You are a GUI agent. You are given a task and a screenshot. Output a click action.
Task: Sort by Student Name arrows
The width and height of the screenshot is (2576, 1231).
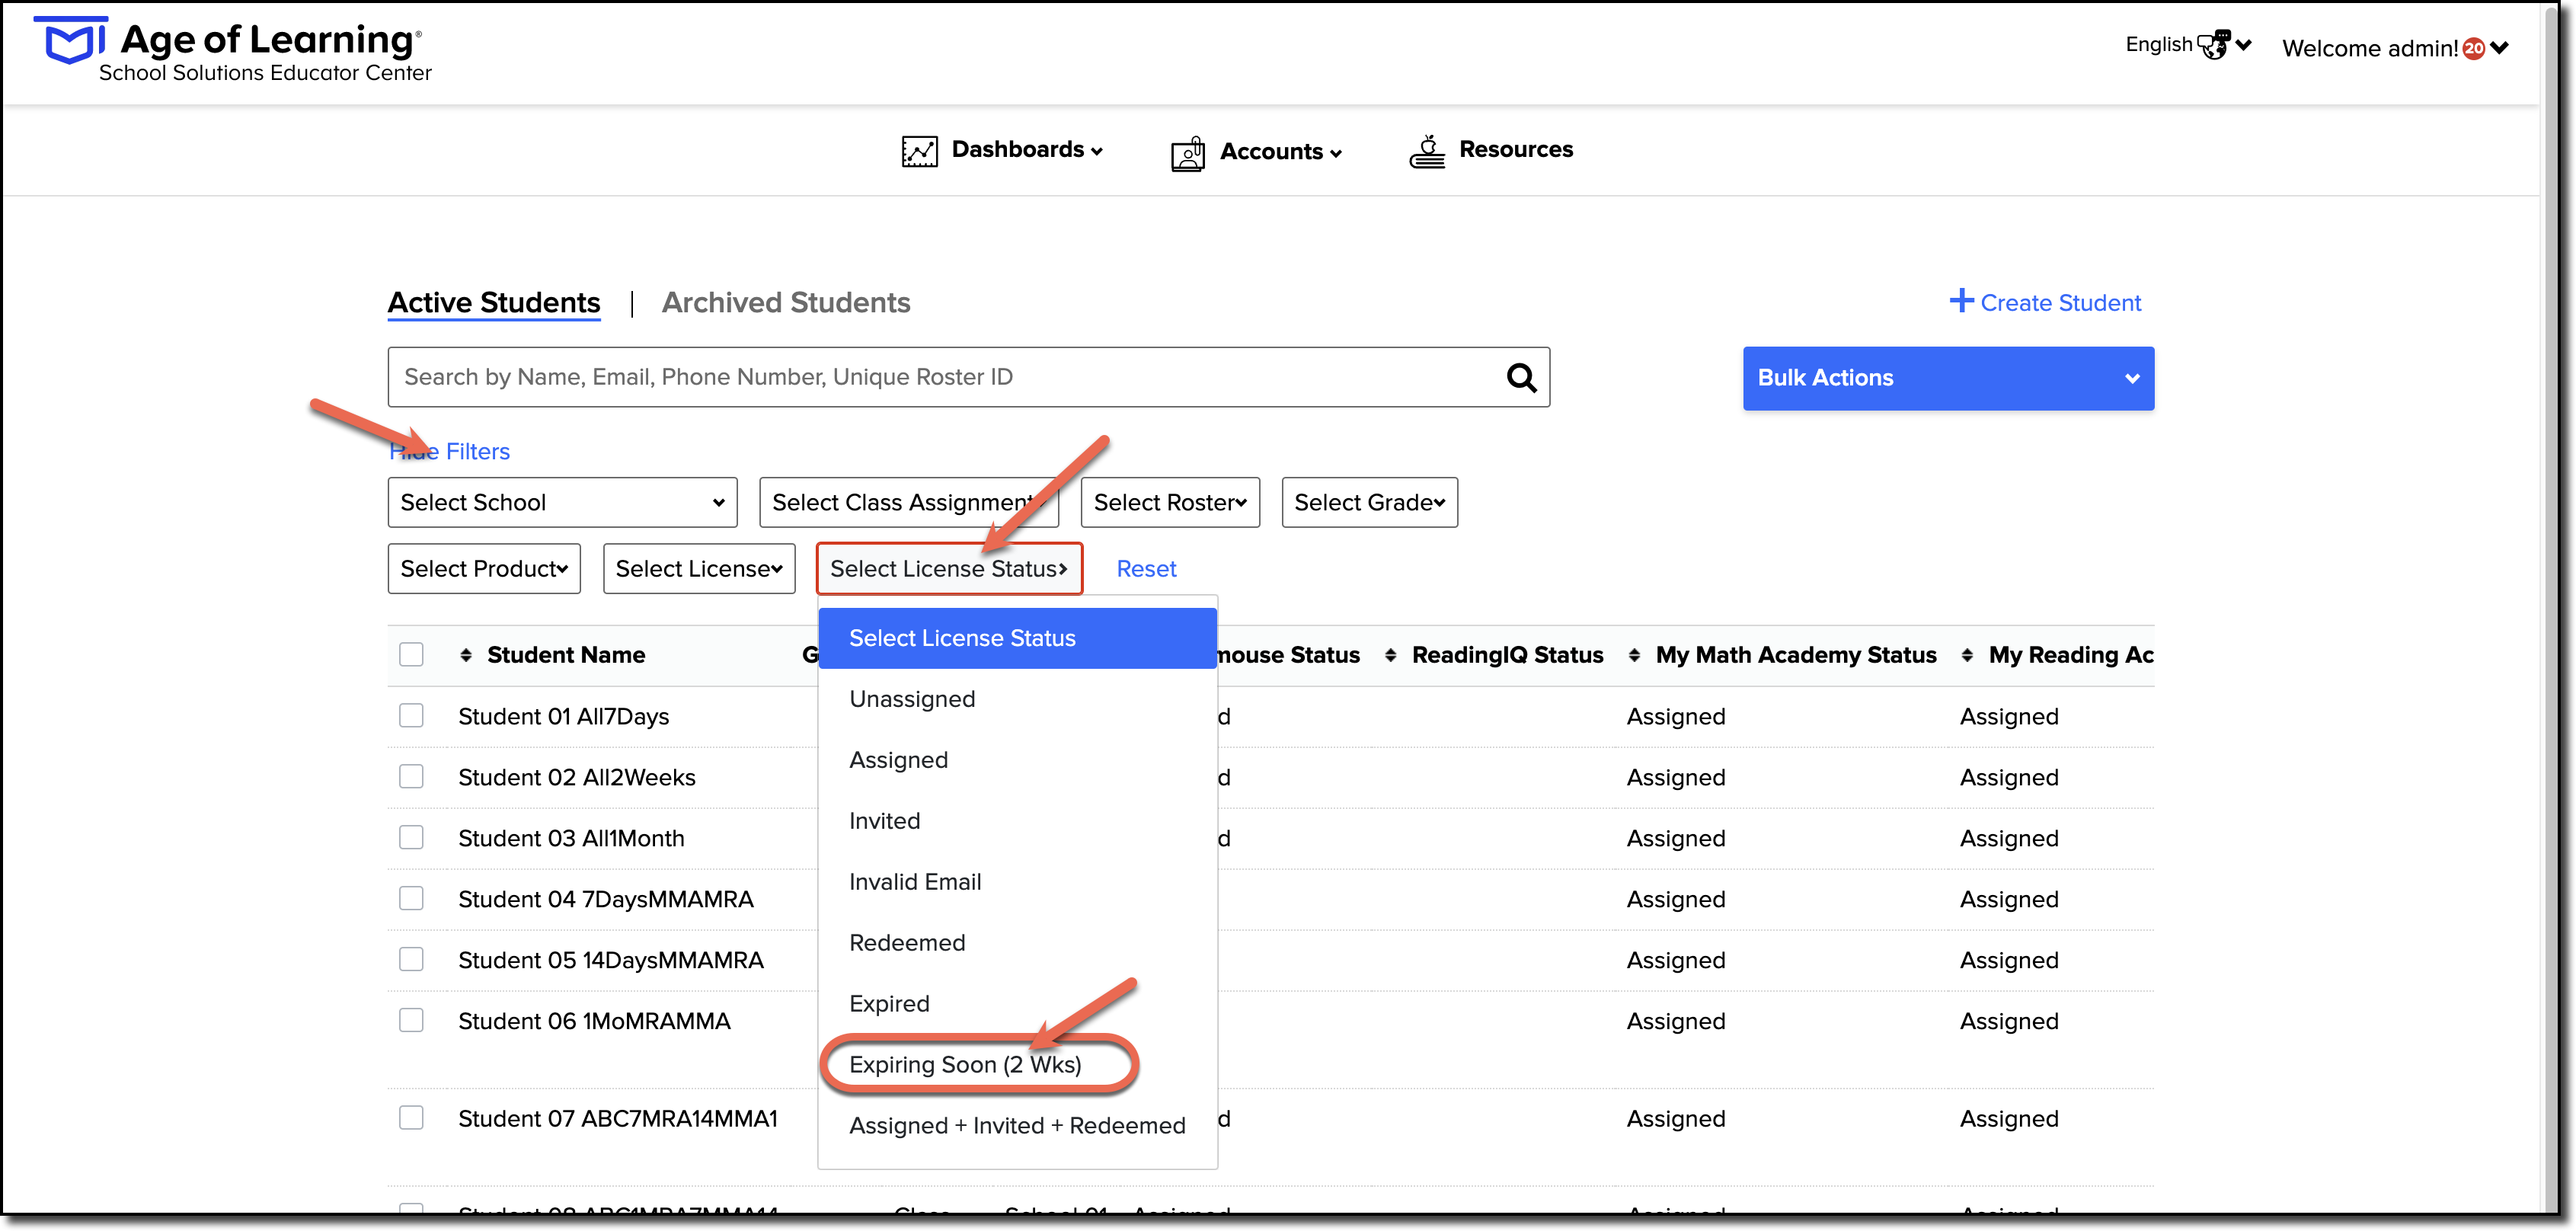(x=466, y=655)
